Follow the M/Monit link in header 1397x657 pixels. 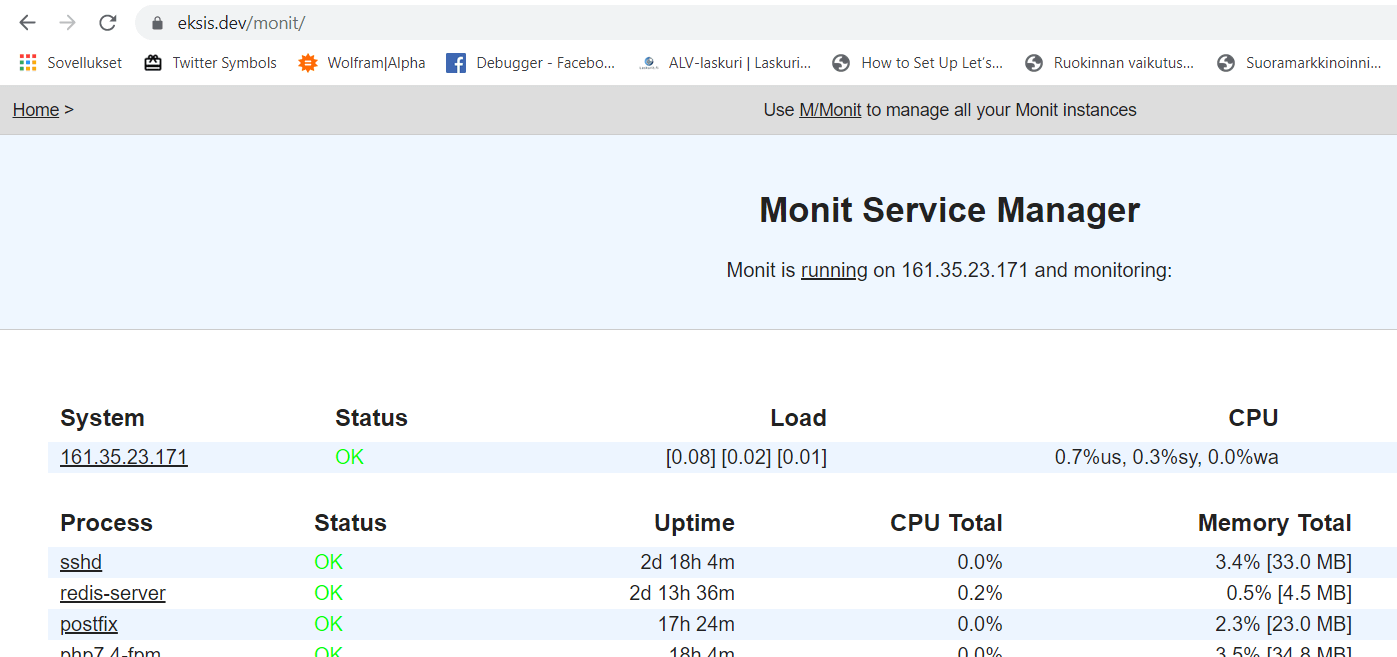pos(830,110)
